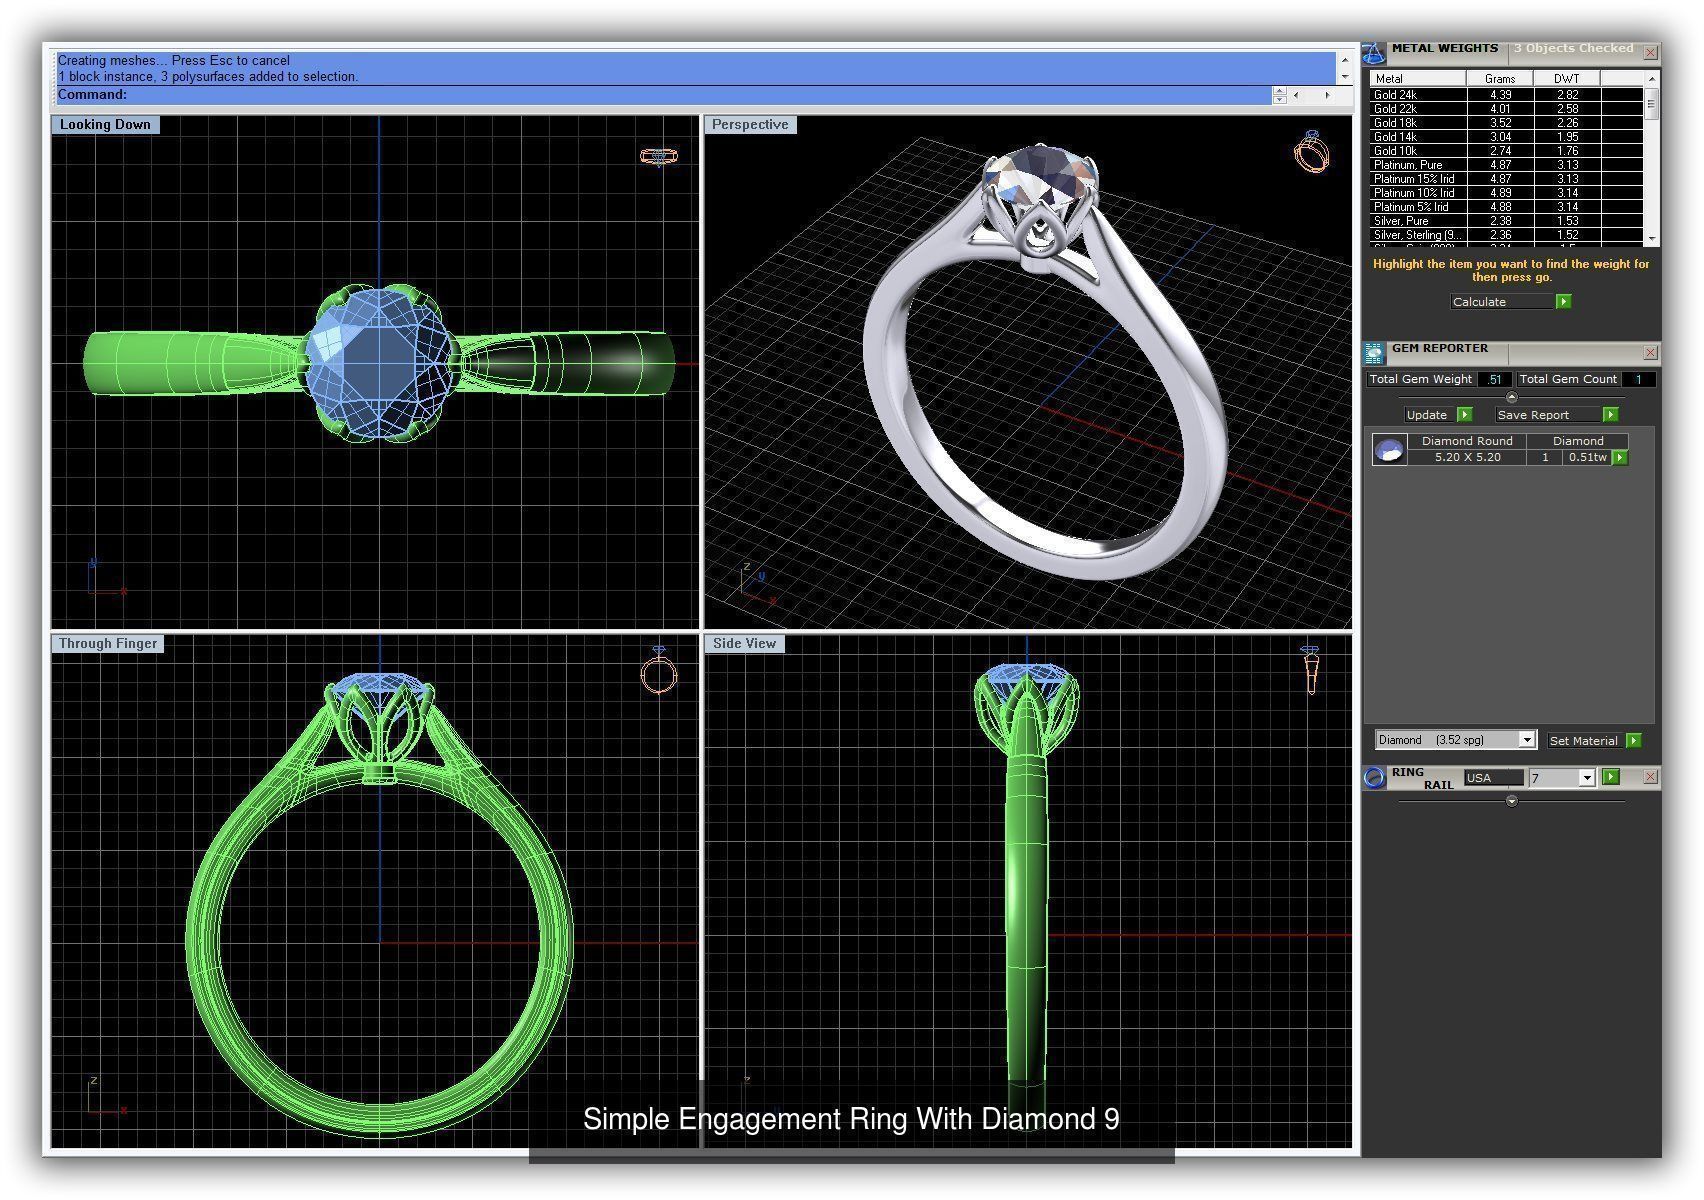Click the command line right scroll arrow
This screenshot has height=1200, width=1704.
[x=1327, y=95]
